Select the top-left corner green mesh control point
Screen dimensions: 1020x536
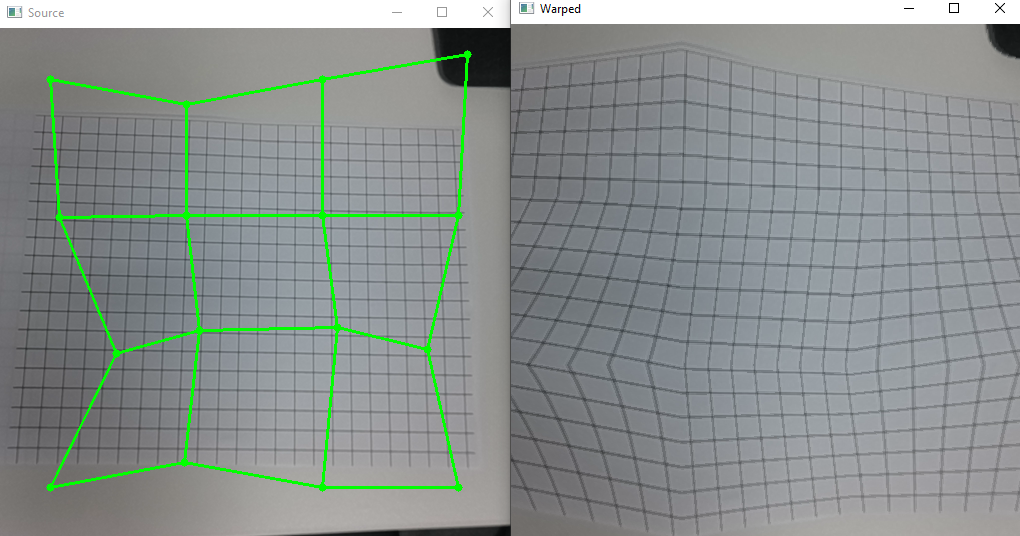point(50,79)
